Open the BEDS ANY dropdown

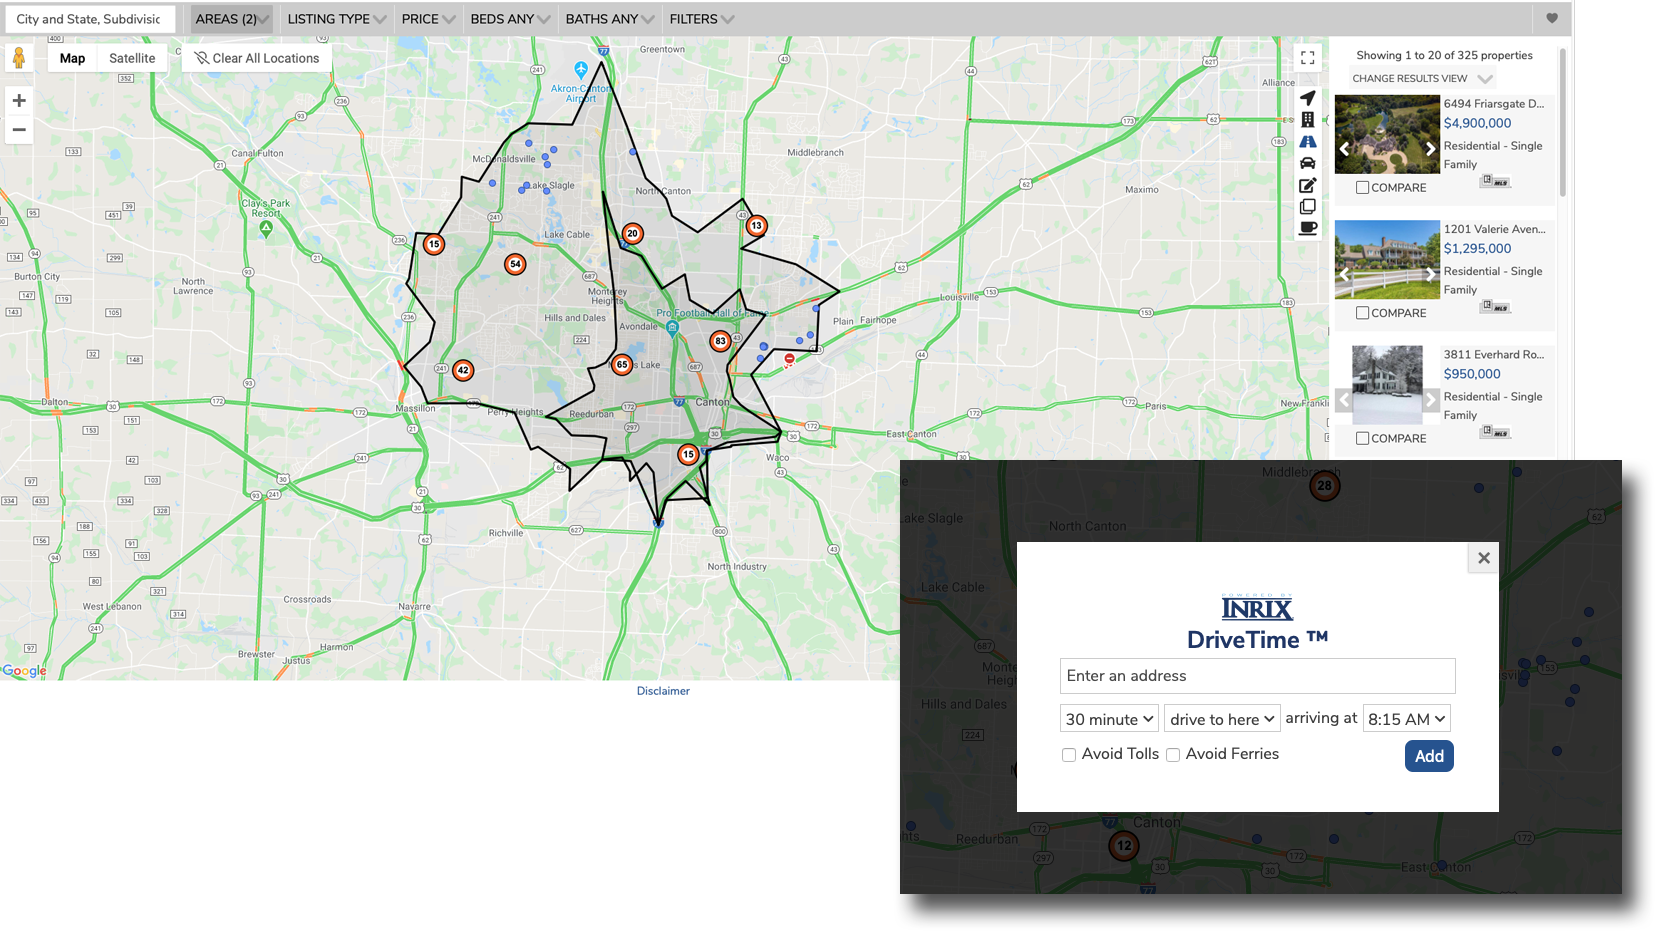[510, 19]
